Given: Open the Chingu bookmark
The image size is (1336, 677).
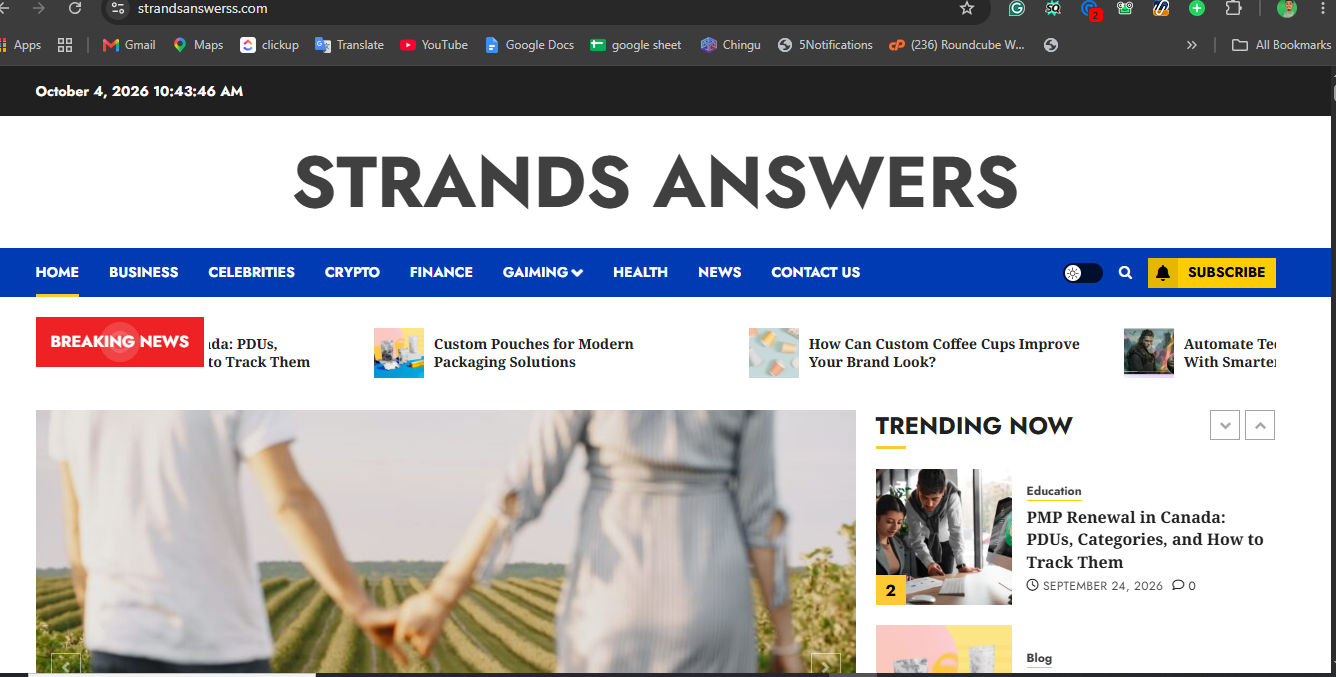Looking at the screenshot, I should [731, 45].
